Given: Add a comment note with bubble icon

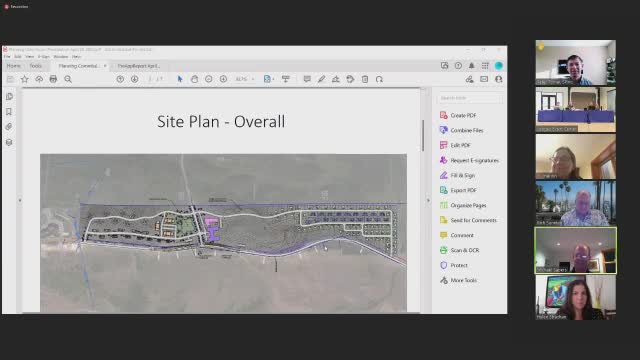Looking at the screenshot, I should click(307, 79).
